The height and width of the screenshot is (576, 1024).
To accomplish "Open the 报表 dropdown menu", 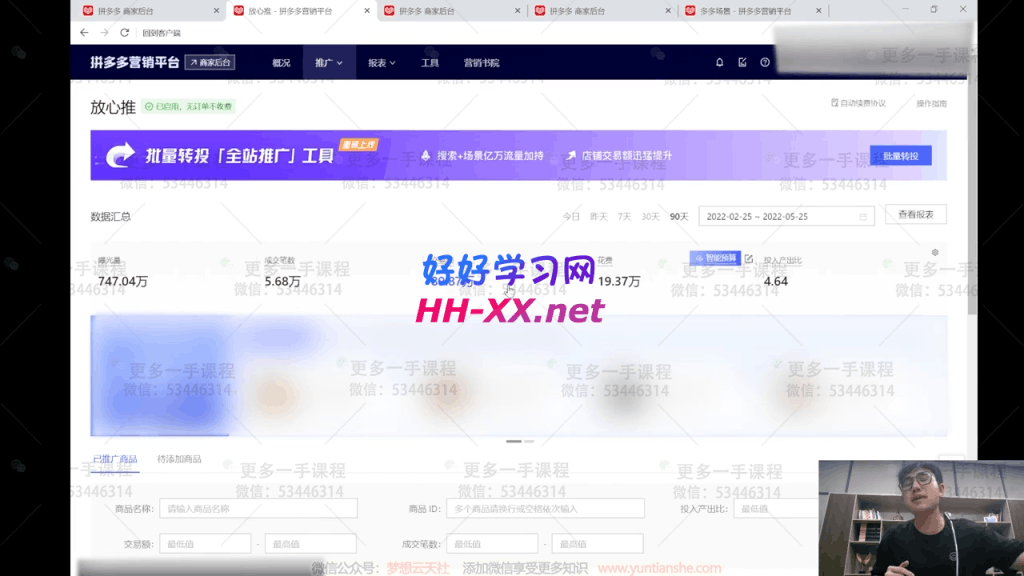I will point(381,63).
